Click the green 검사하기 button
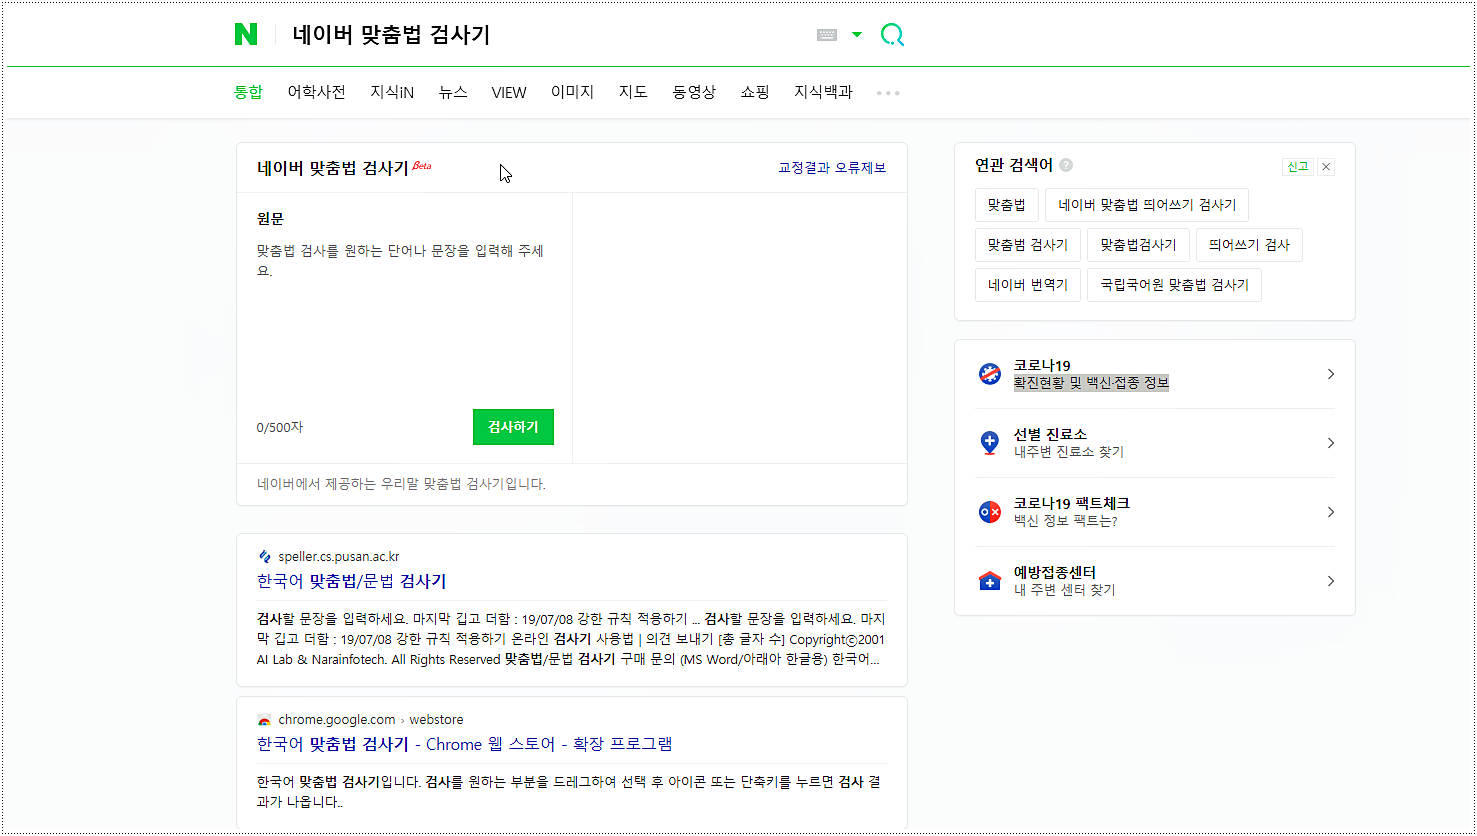Screen dimensions: 1477x836 [513, 427]
